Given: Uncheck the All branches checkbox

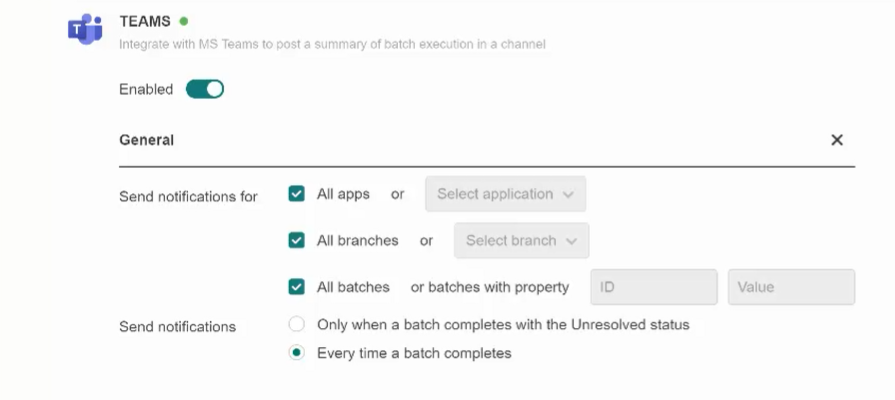Looking at the screenshot, I should point(296,240).
